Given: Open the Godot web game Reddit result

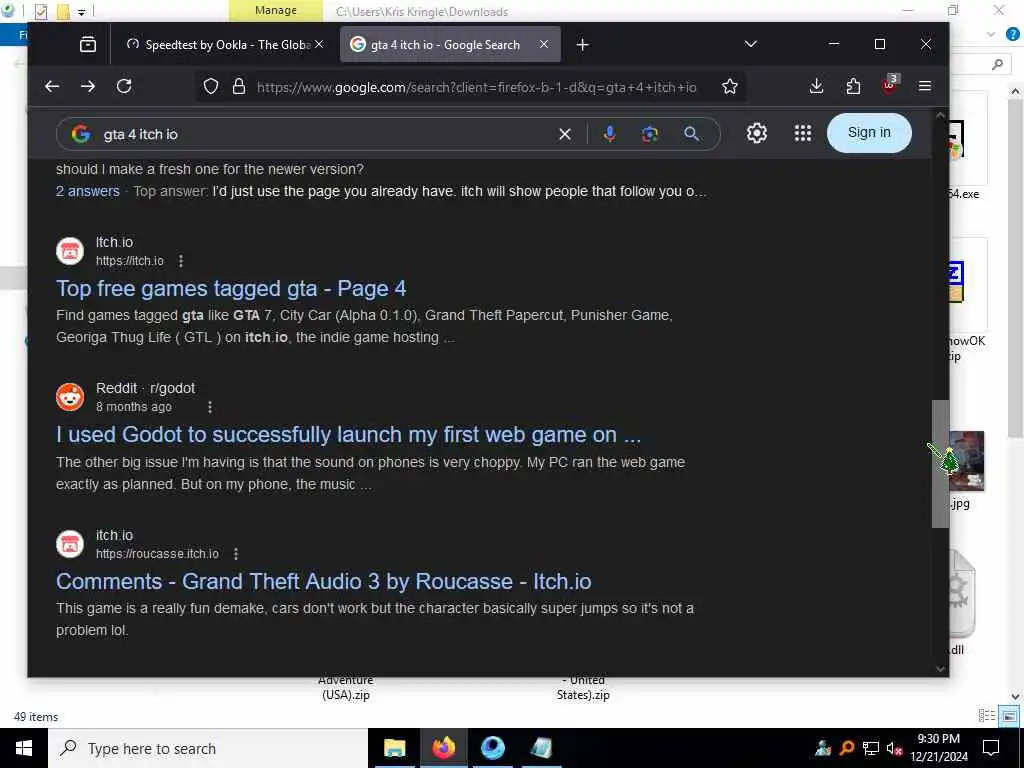Looking at the screenshot, I should point(348,435).
